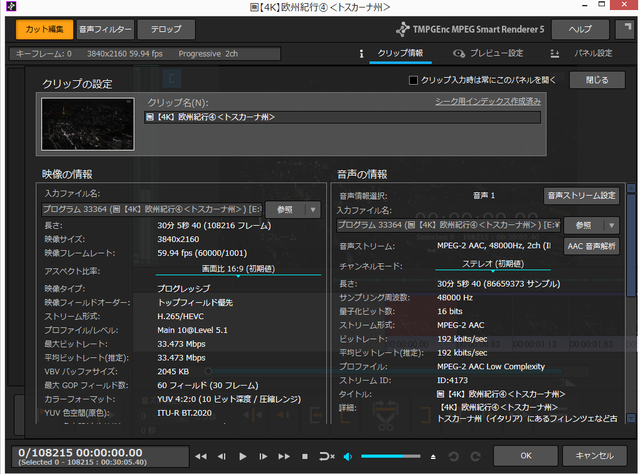Switch to the カット編集 tab
Screen dimensions: 640x474
point(44,29)
